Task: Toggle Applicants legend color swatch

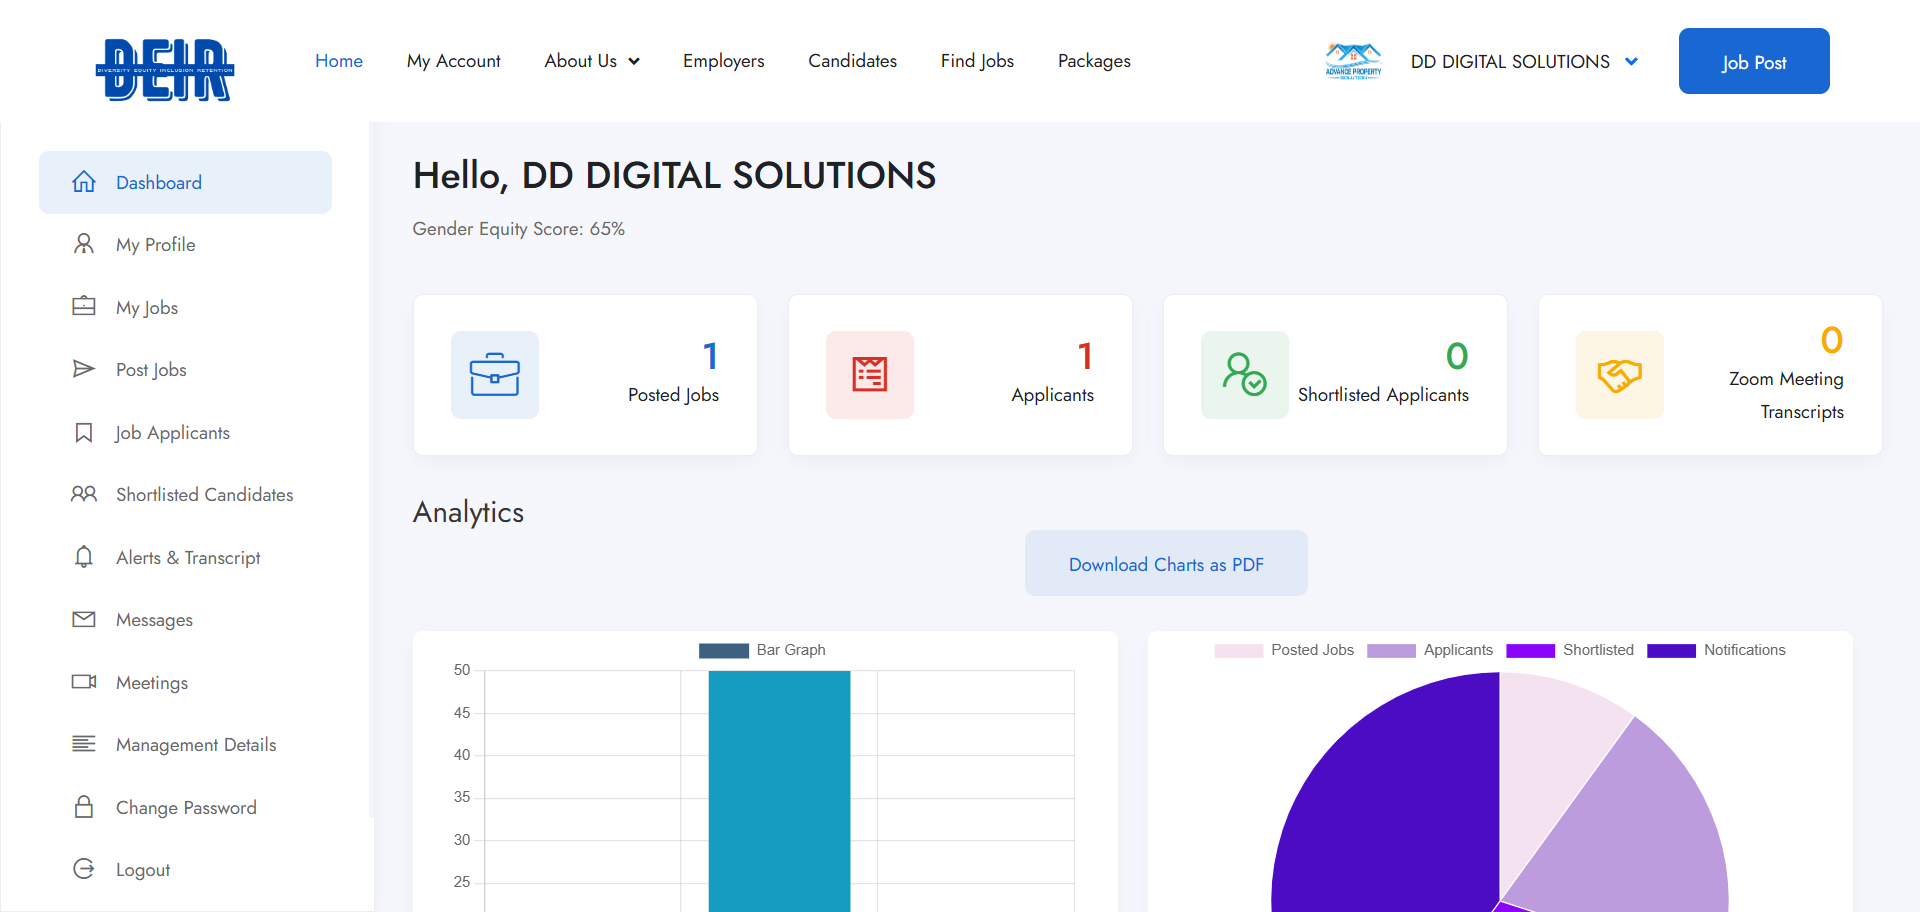Action: [1391, 651]
